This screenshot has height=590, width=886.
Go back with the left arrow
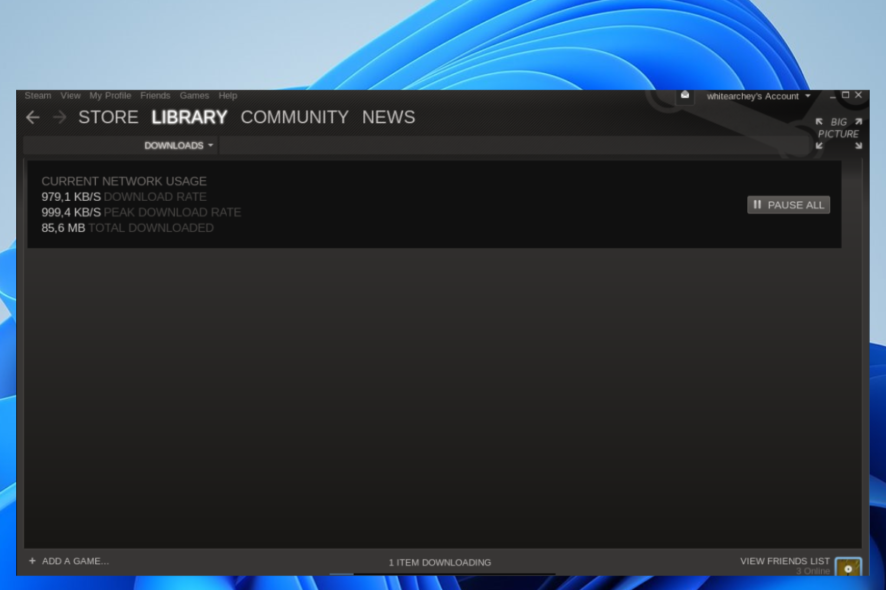pyautogui.click(x=33, y=118)
